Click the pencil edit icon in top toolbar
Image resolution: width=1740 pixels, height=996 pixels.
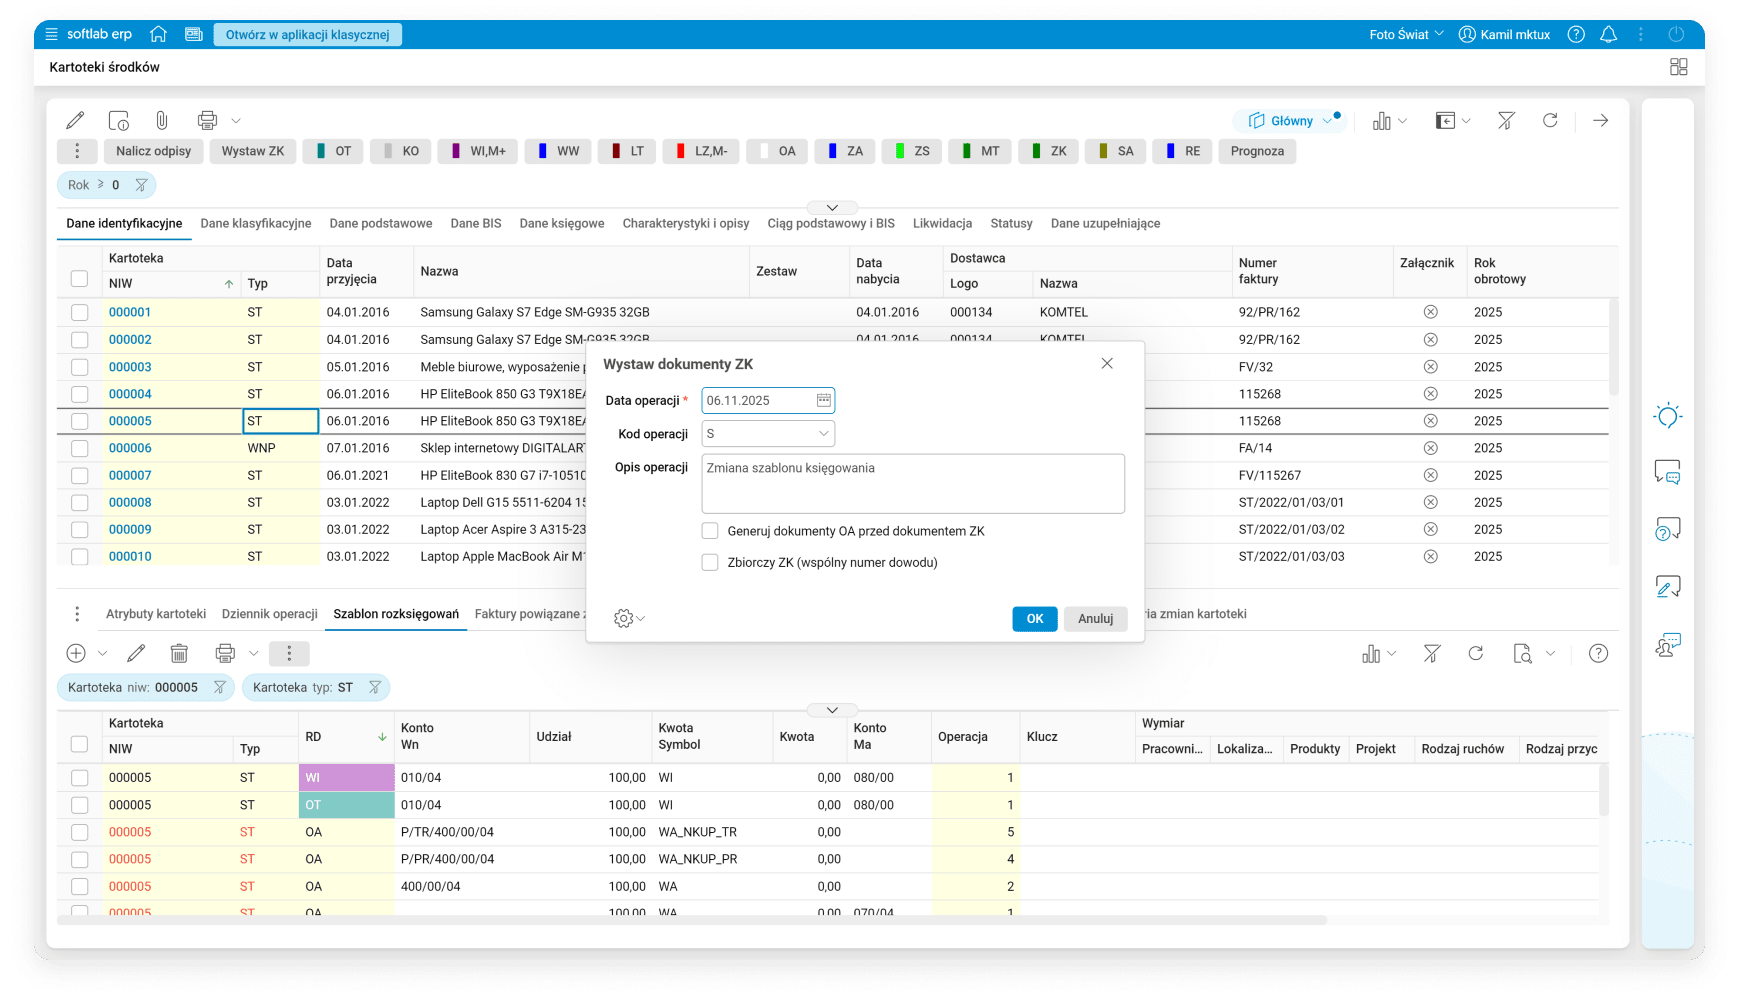click(75, 121)
